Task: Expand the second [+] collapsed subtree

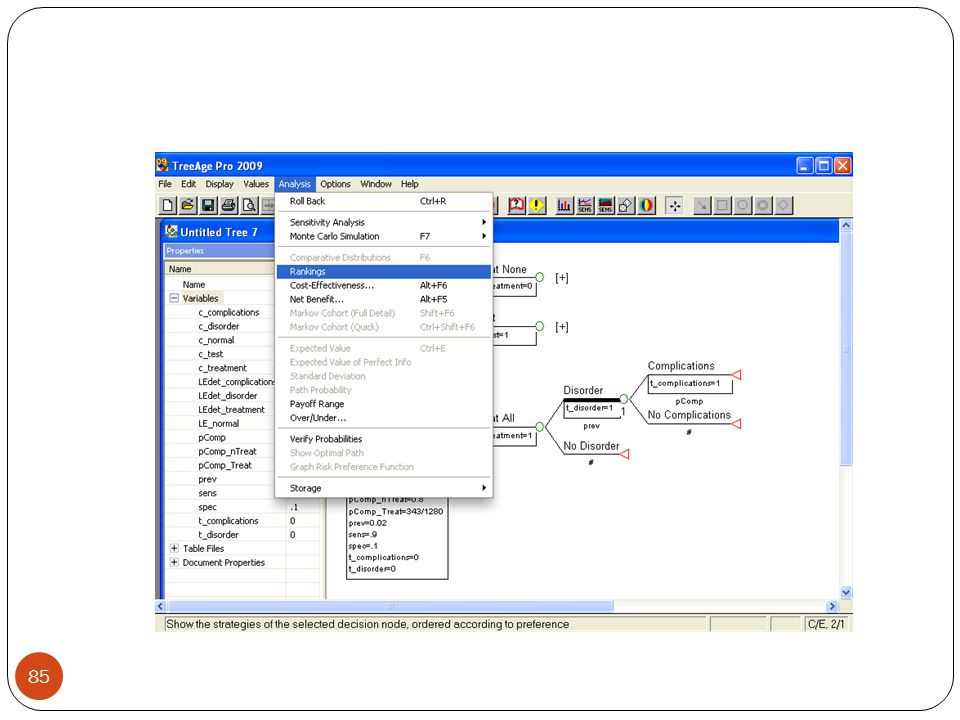Action: click(561, 327)
